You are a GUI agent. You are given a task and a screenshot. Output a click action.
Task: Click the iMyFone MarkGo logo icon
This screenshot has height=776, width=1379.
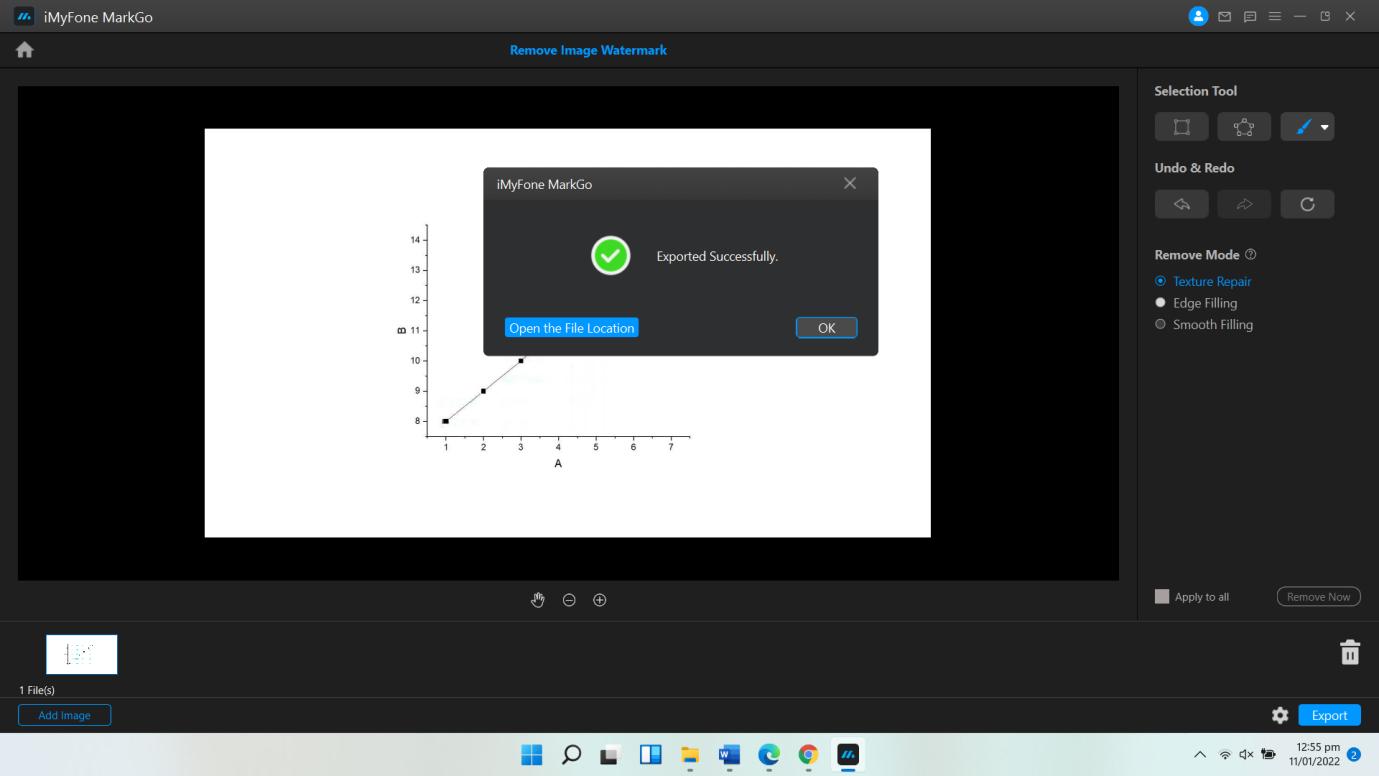(x=25, y=16)
